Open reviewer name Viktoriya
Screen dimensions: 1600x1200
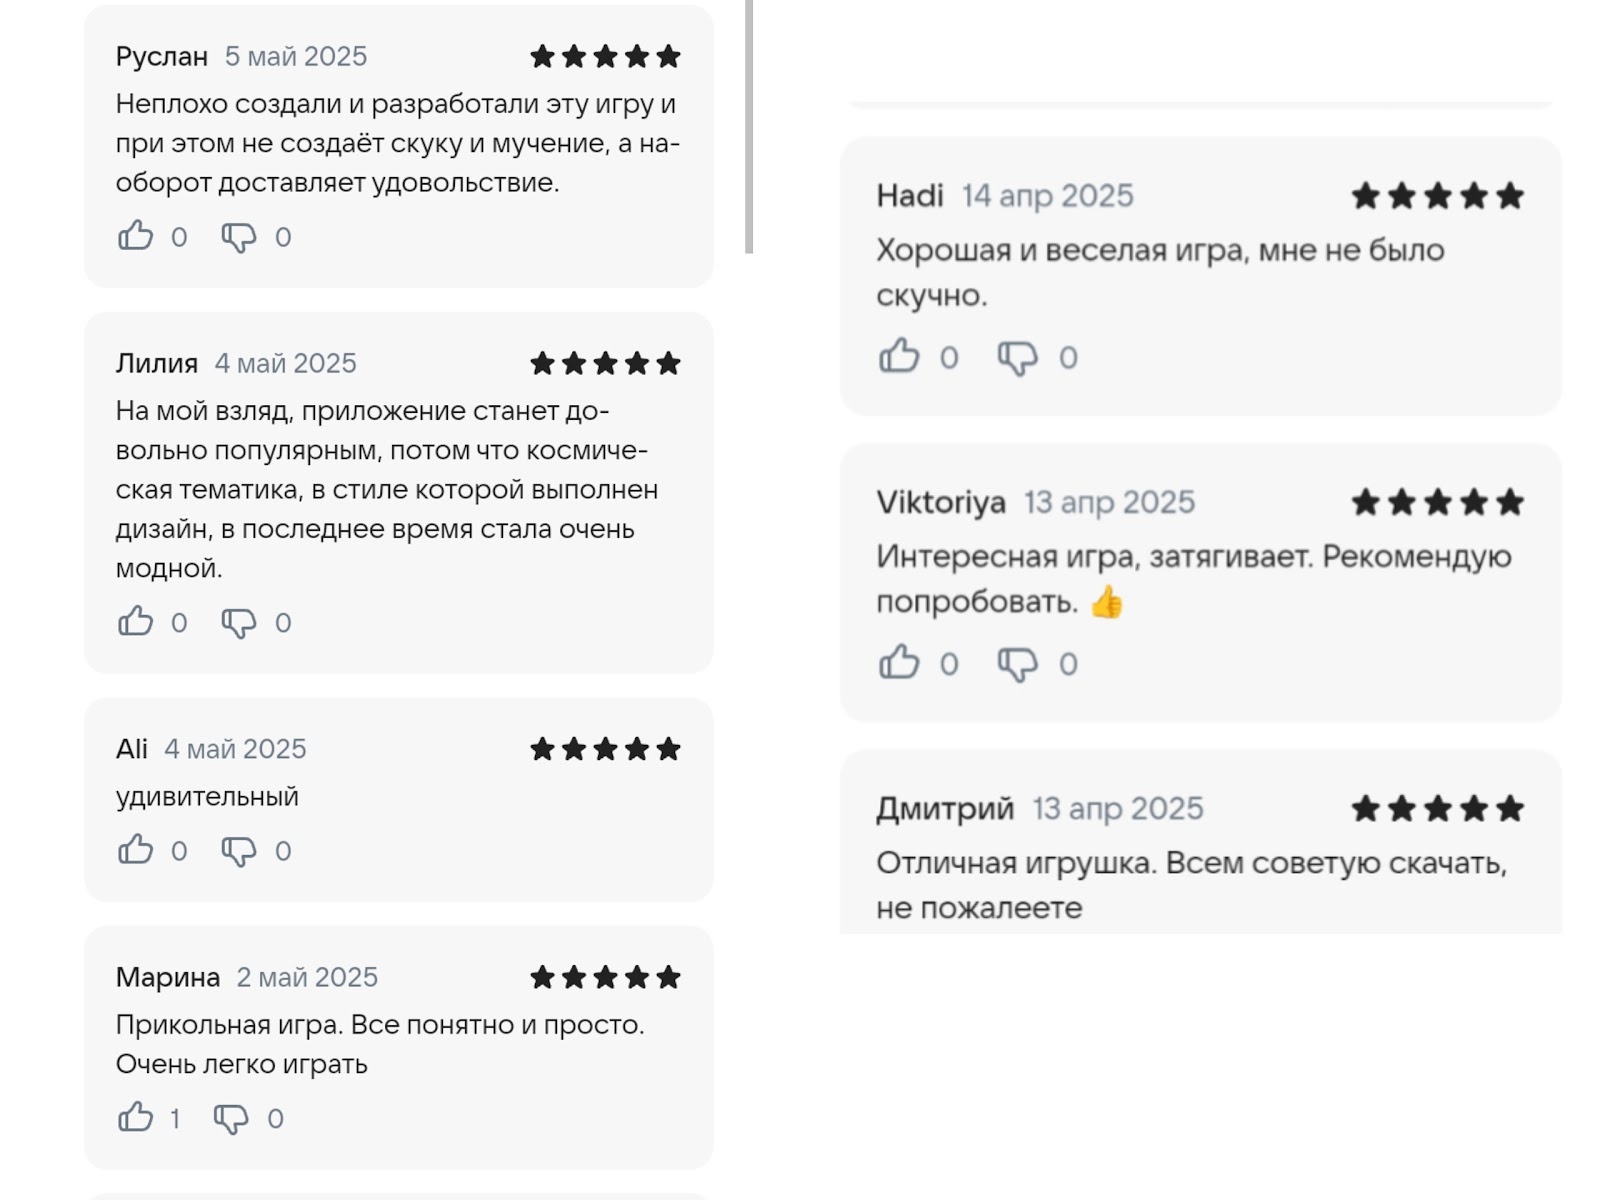click(941, 502)
